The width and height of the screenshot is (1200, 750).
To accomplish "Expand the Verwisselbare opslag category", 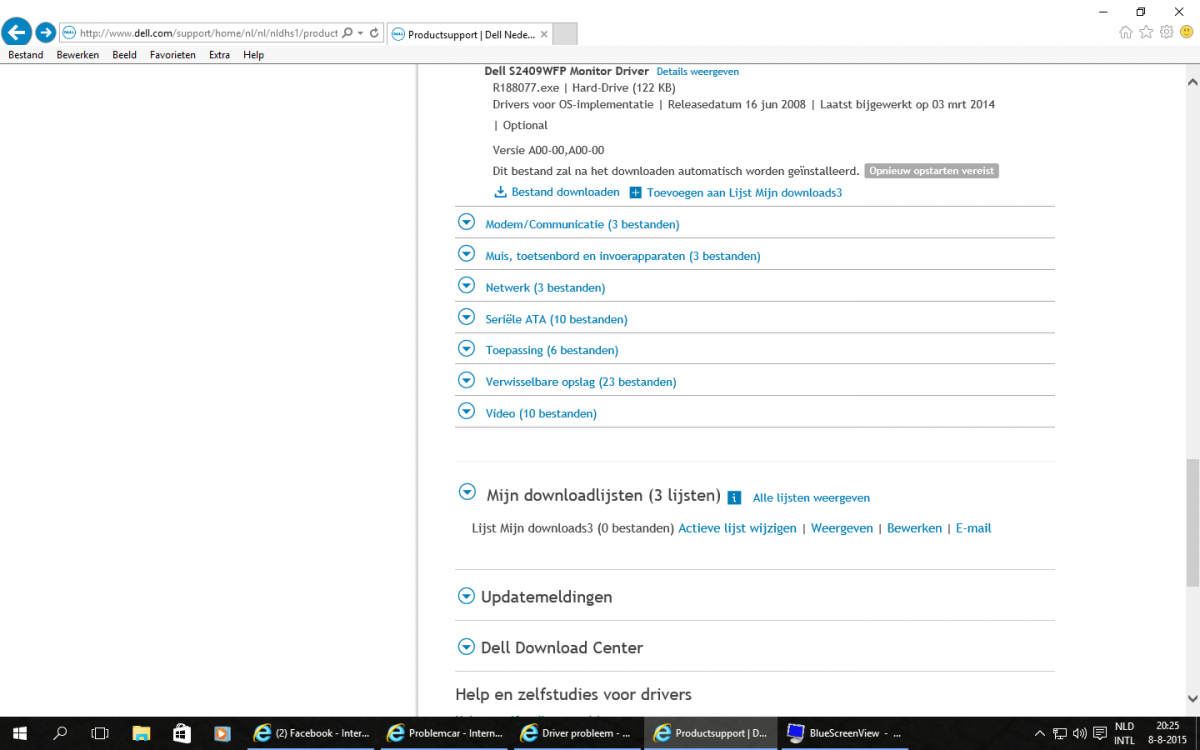I will click(466, 380).
